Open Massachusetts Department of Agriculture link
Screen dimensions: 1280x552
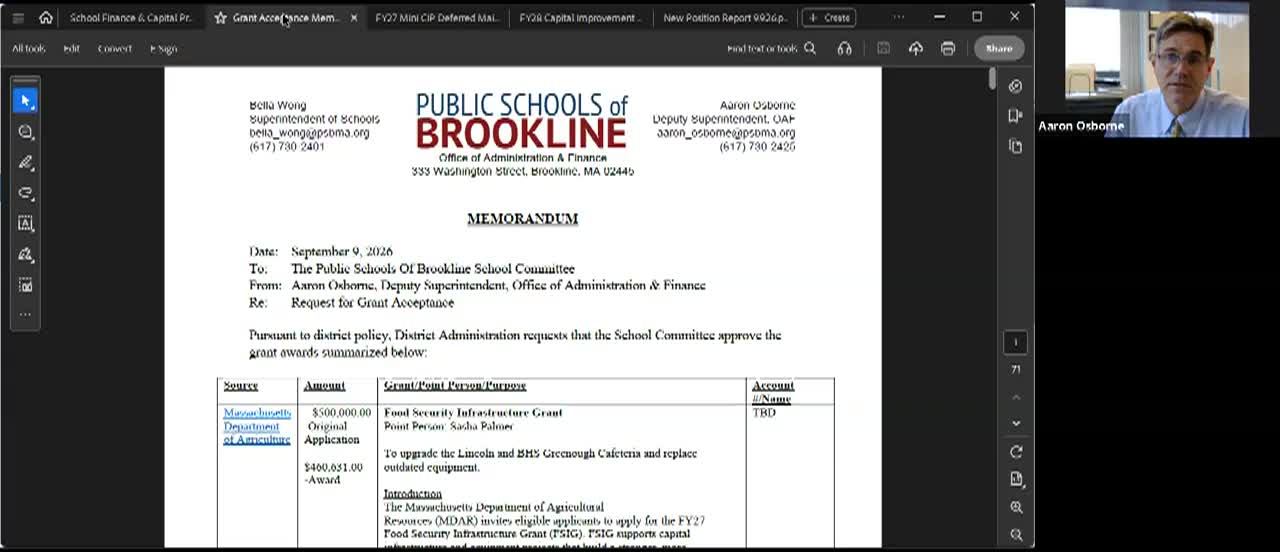point(257,426)
